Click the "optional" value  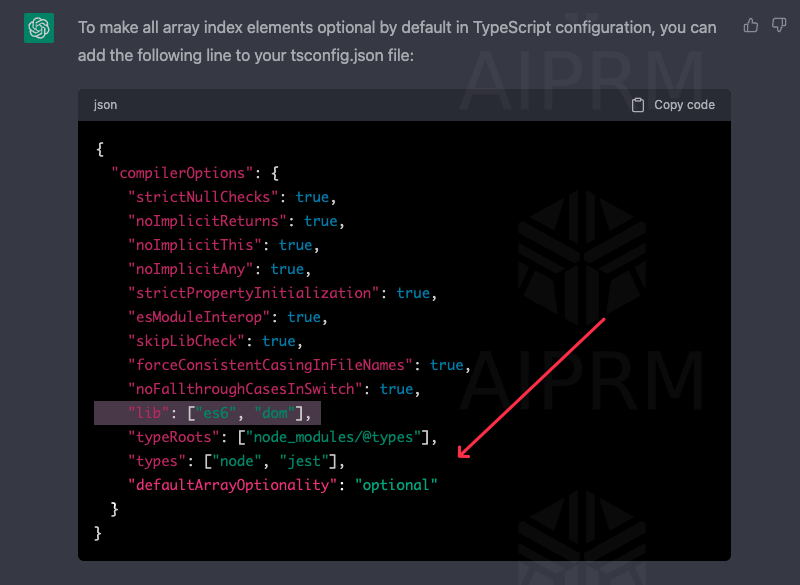tap(396, 485)
